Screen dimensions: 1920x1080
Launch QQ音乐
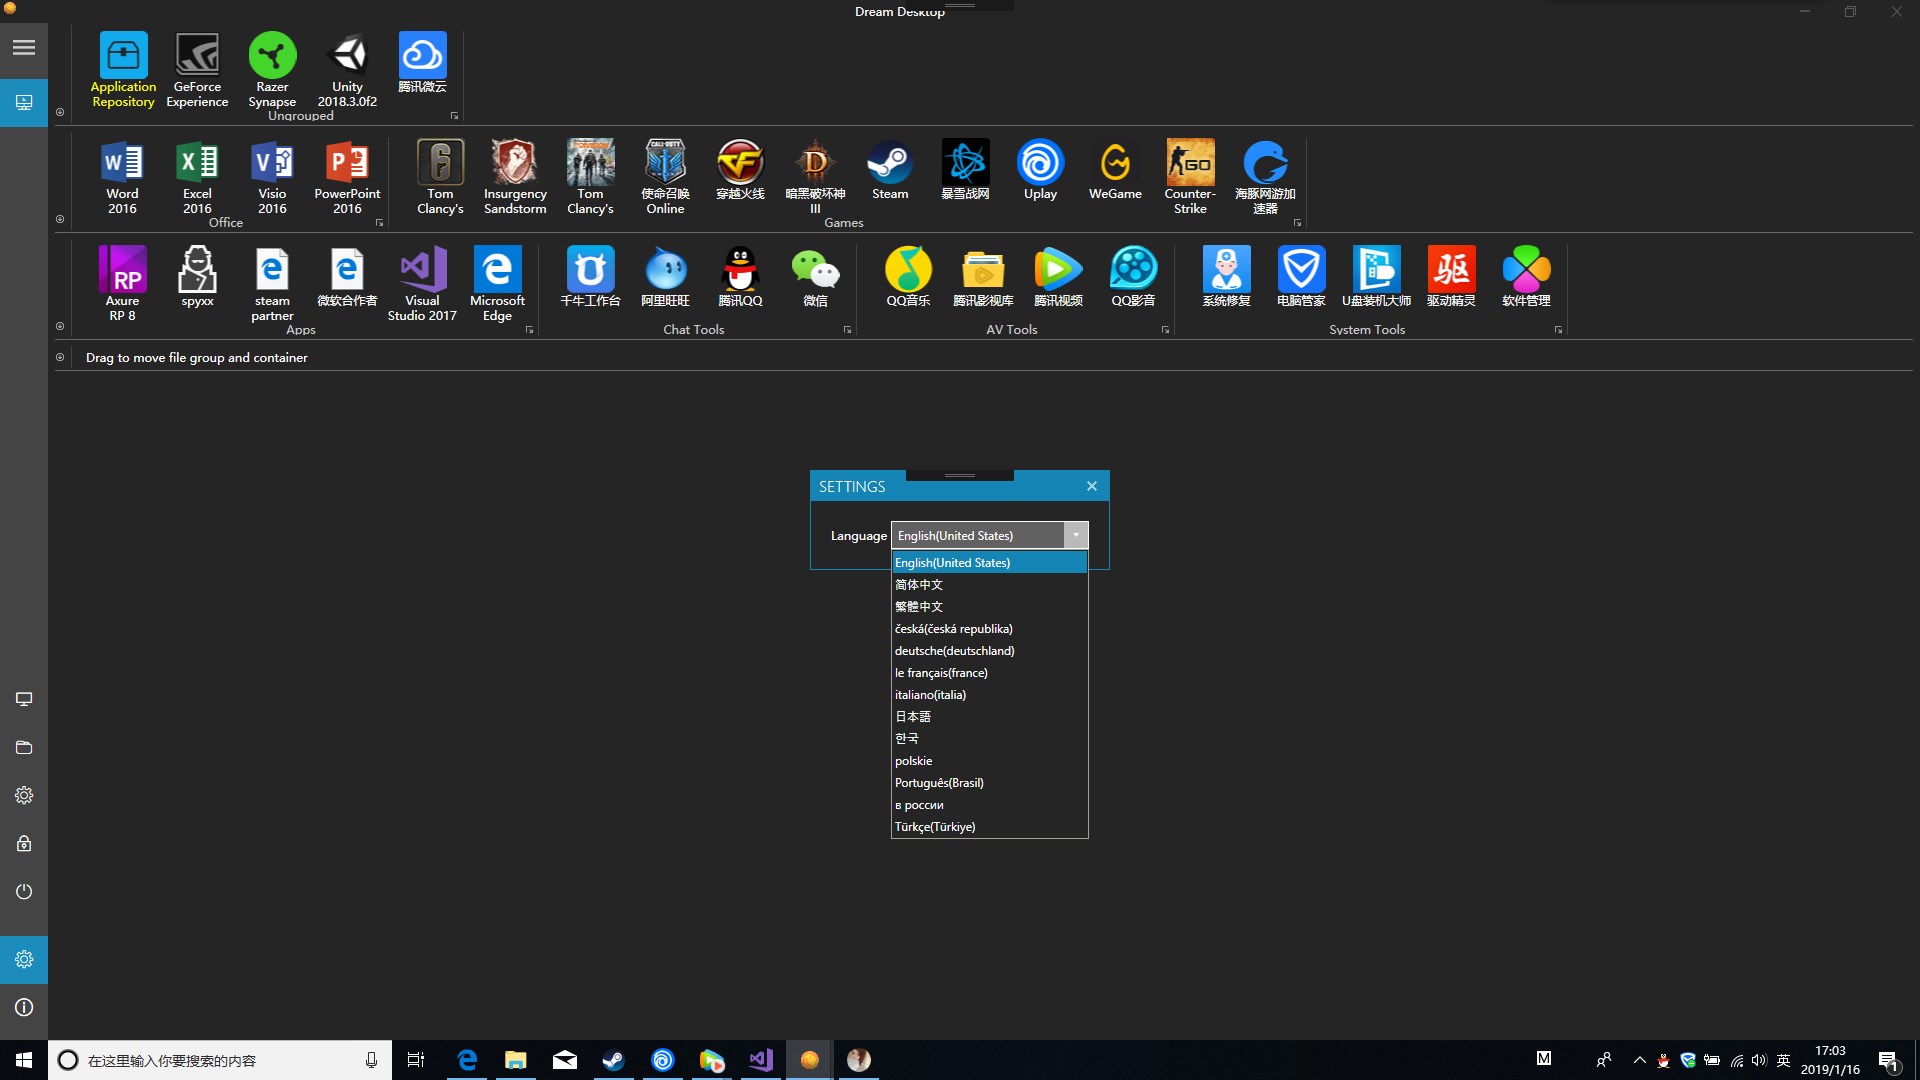[x=908, y=277]
